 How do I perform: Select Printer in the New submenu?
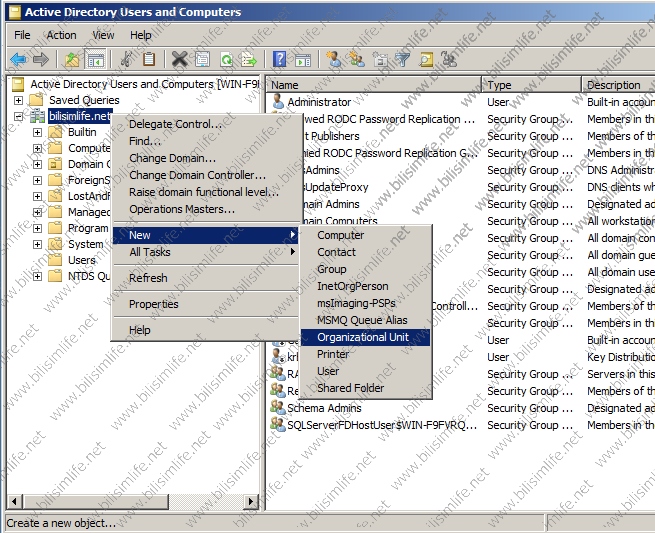(x=365, y=354)
